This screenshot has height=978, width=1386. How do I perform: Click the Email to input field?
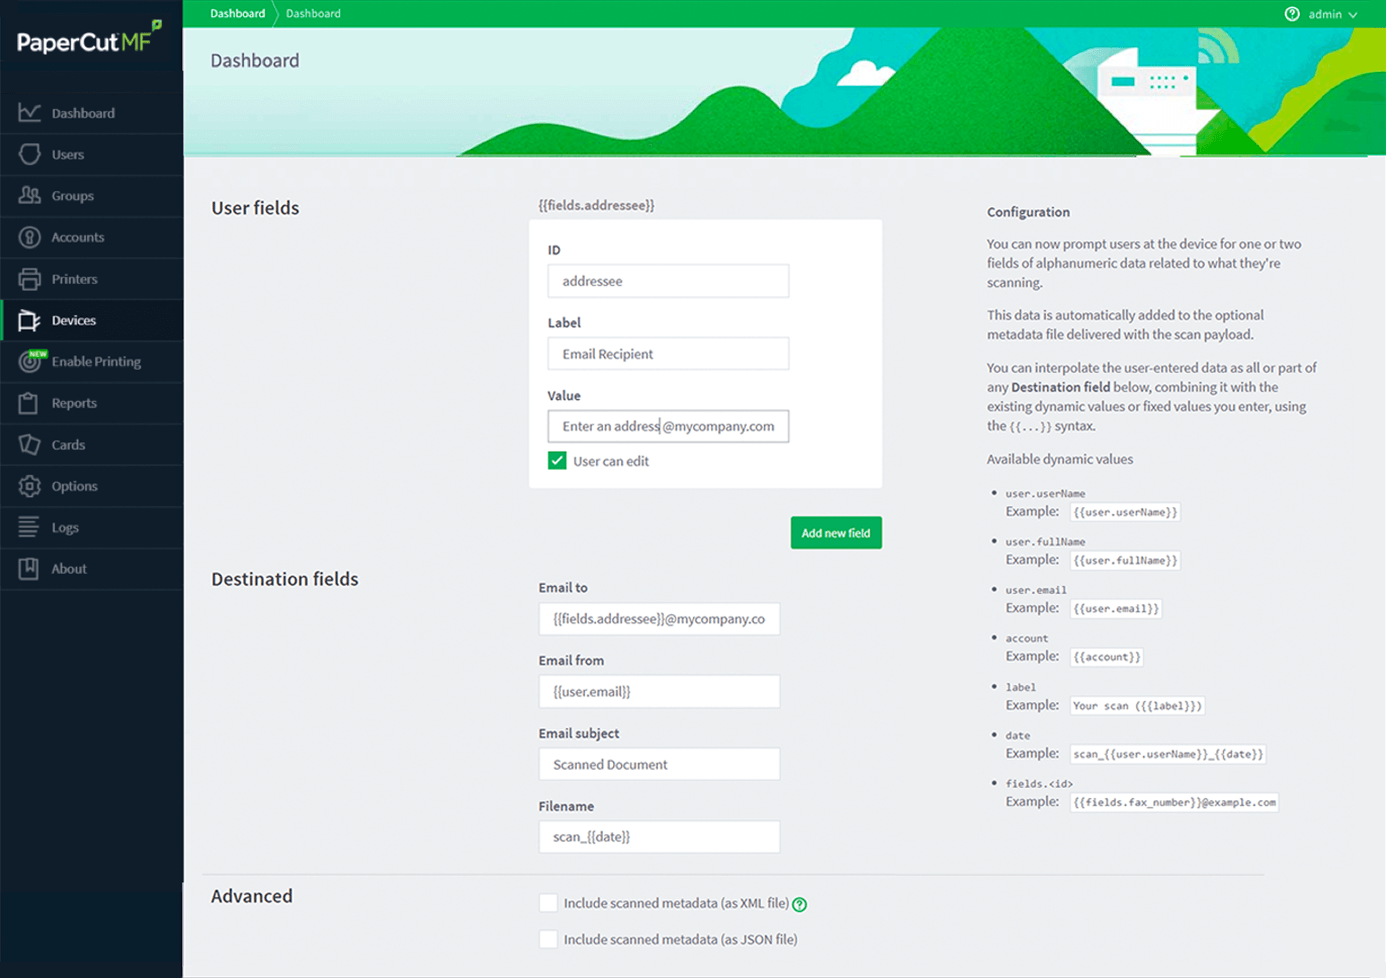point(659,619)
